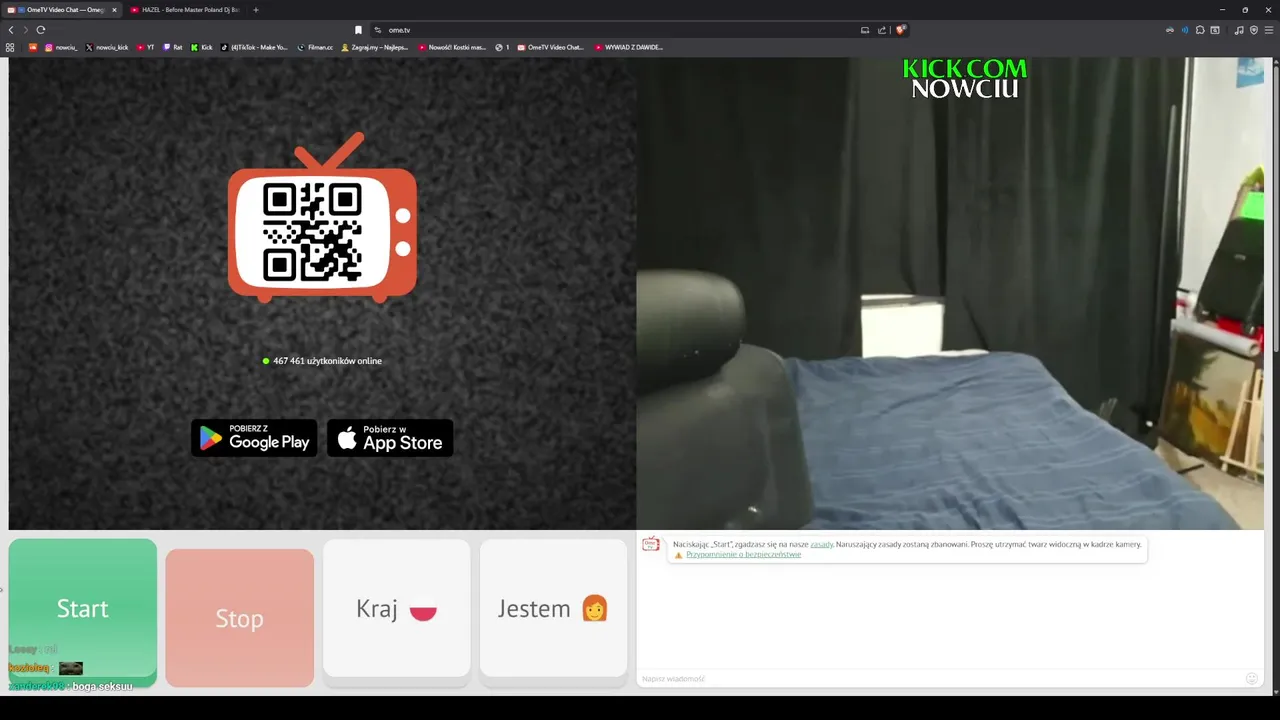Open the apps grid in bookmarks bar
This screenshot has width=1280, height=720.
tap(10, 47)
